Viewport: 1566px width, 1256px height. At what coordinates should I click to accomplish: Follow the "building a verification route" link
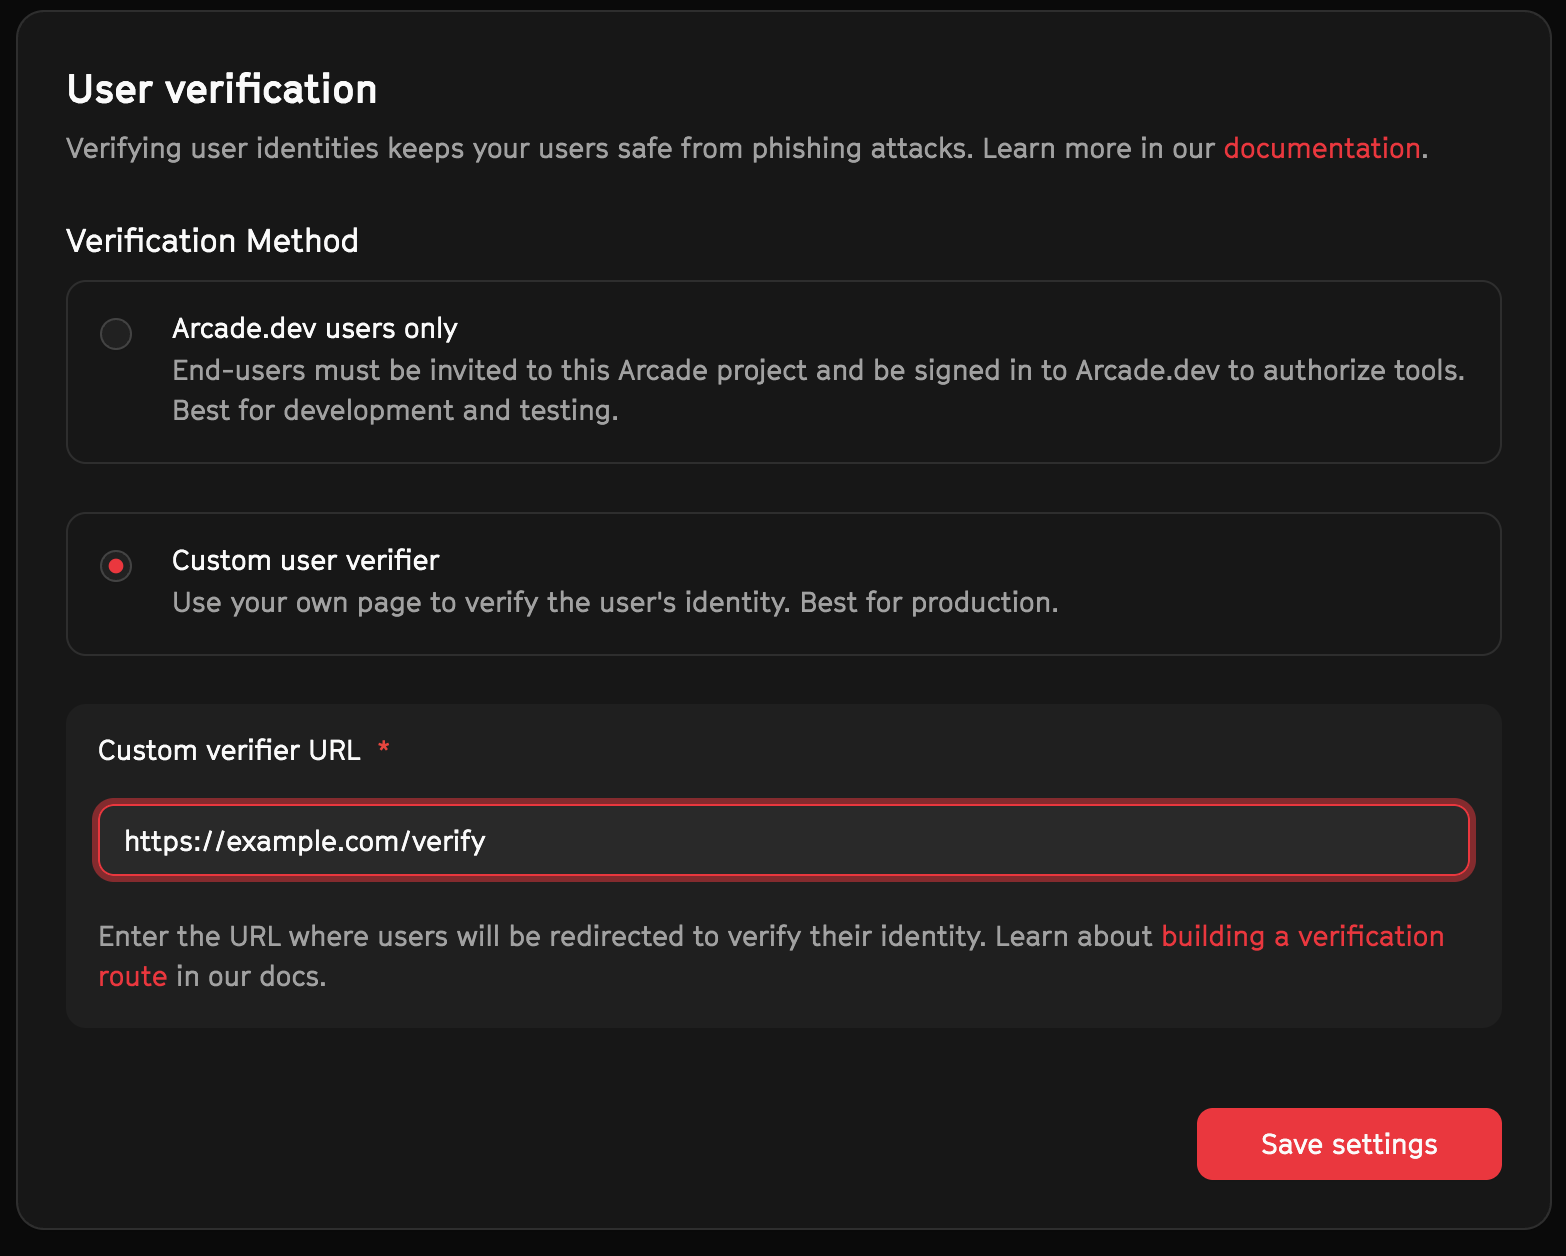click(x=1301, y=936)
